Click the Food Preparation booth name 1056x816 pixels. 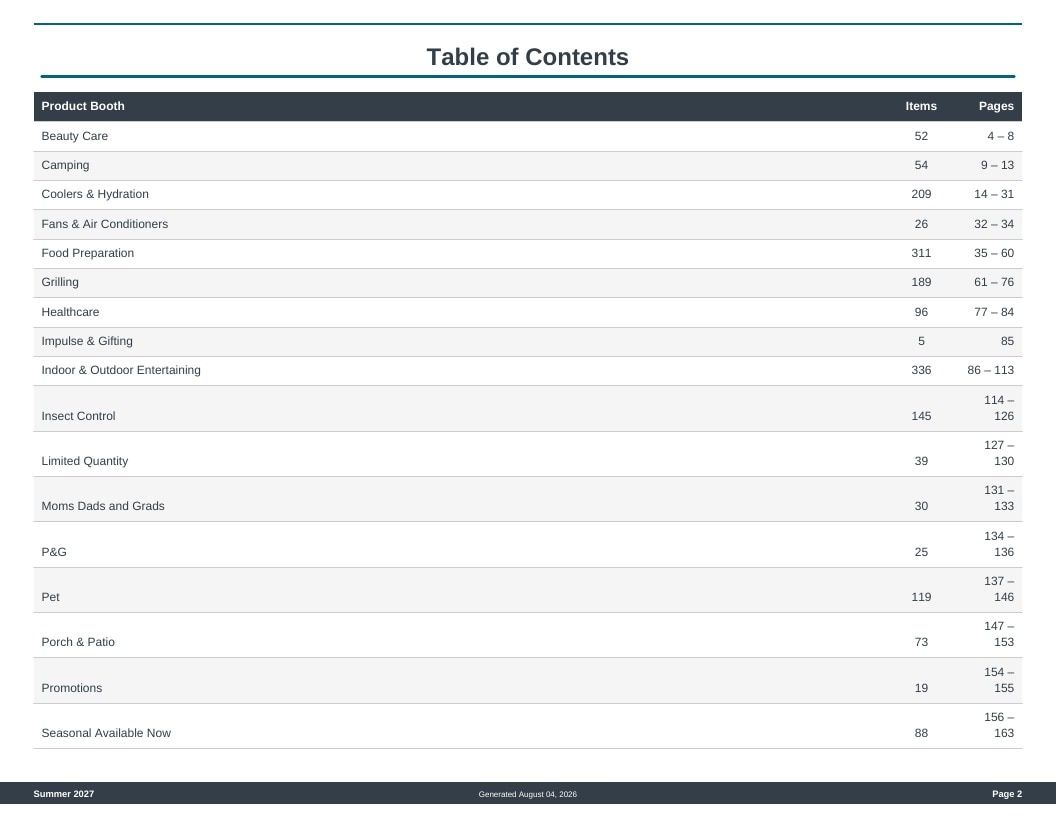[88, 253]
